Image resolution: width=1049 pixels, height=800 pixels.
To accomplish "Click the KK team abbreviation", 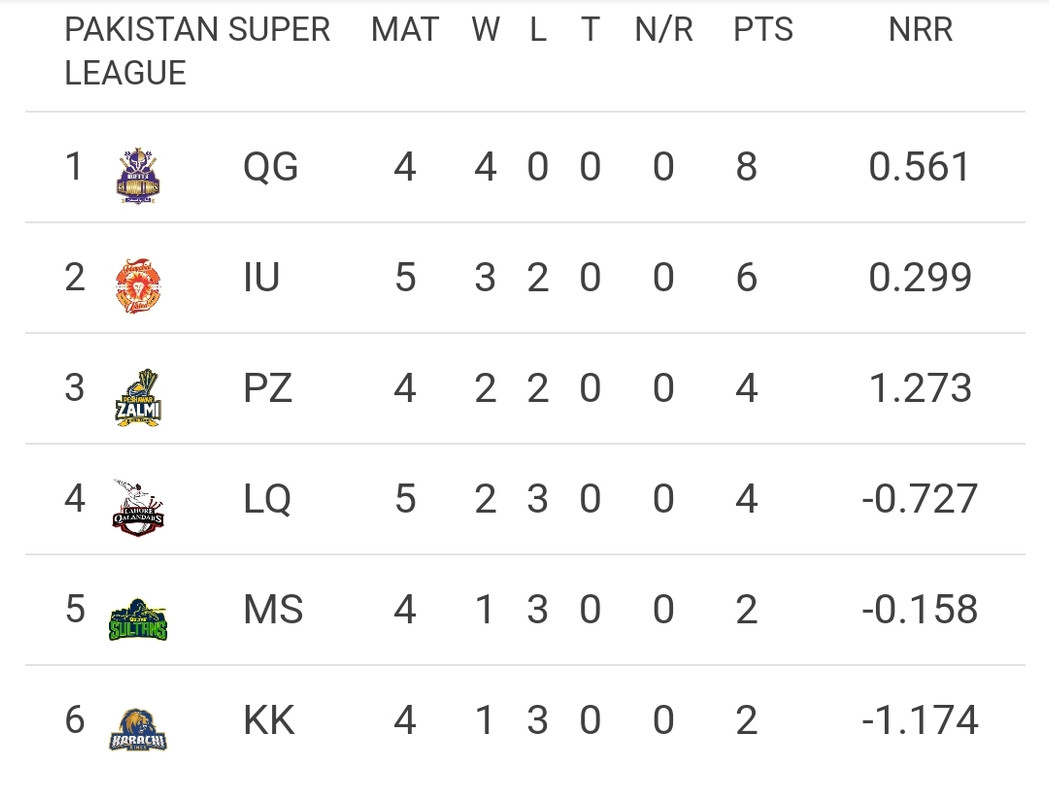I will pyautogui.click(x=269, y=720).
